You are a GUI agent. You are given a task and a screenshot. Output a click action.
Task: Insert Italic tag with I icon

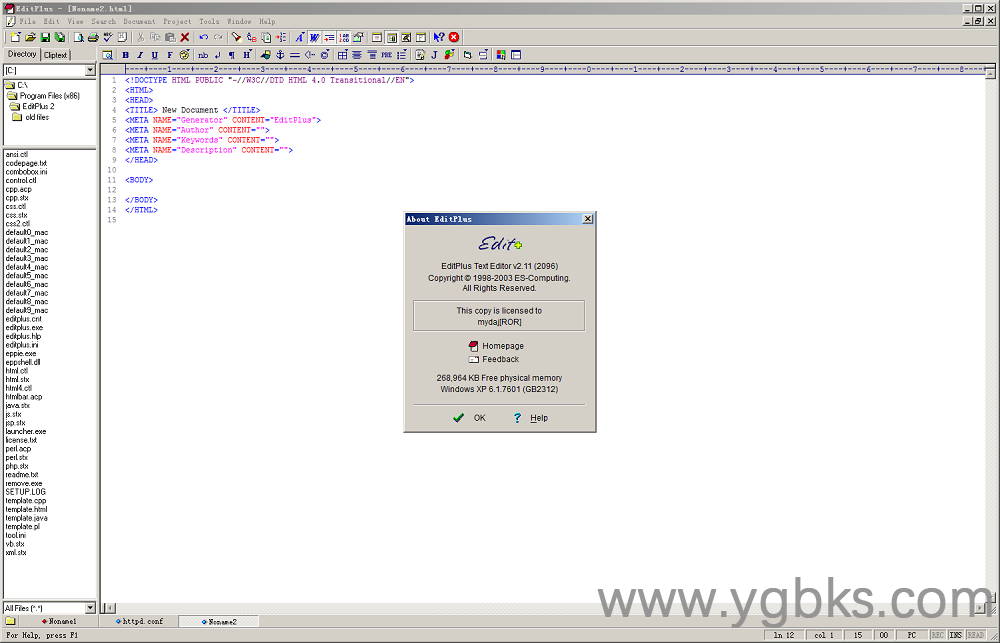[x=140, y=55]
